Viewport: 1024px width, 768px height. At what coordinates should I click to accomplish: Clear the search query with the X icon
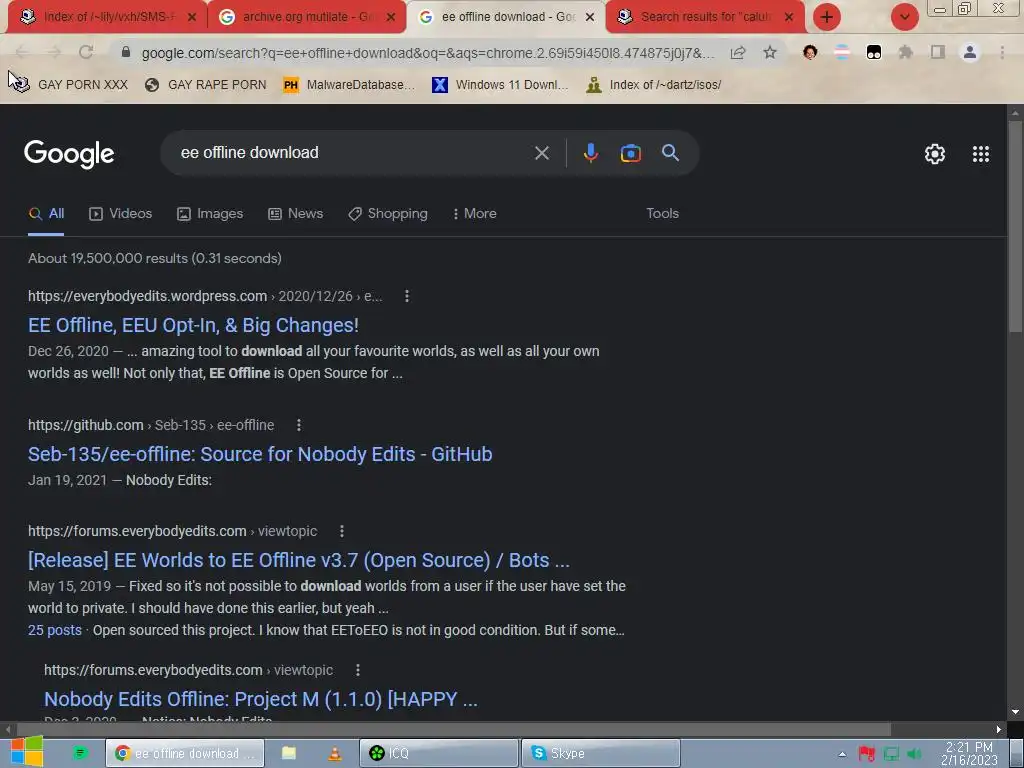[541, 153]
